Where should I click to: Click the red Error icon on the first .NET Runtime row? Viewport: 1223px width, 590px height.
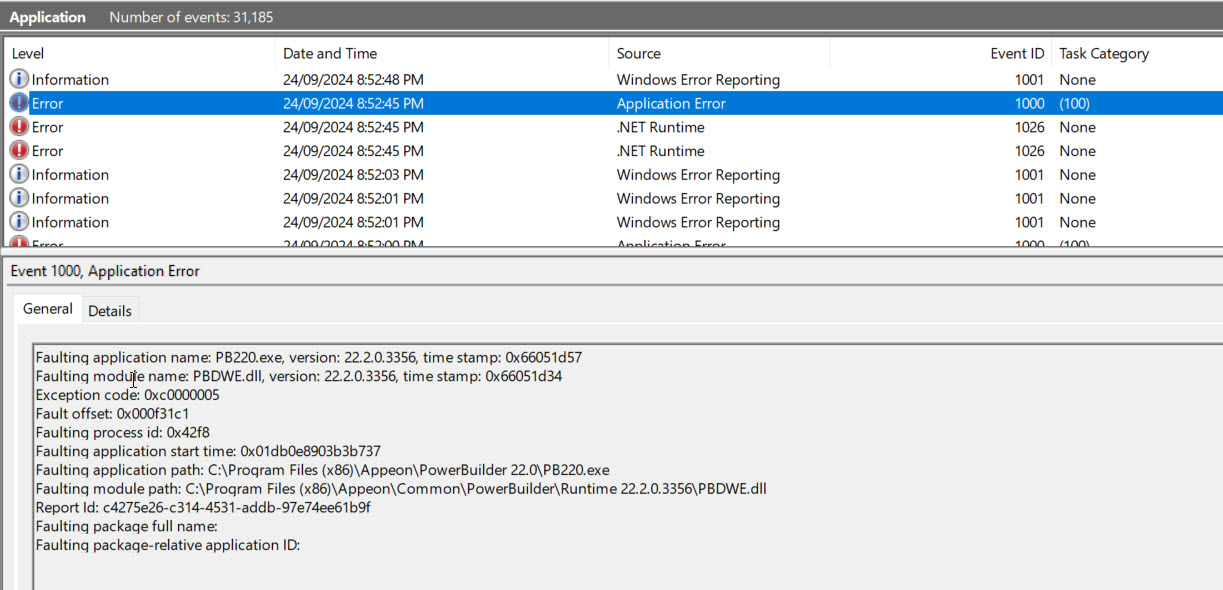tap(19, 128)
